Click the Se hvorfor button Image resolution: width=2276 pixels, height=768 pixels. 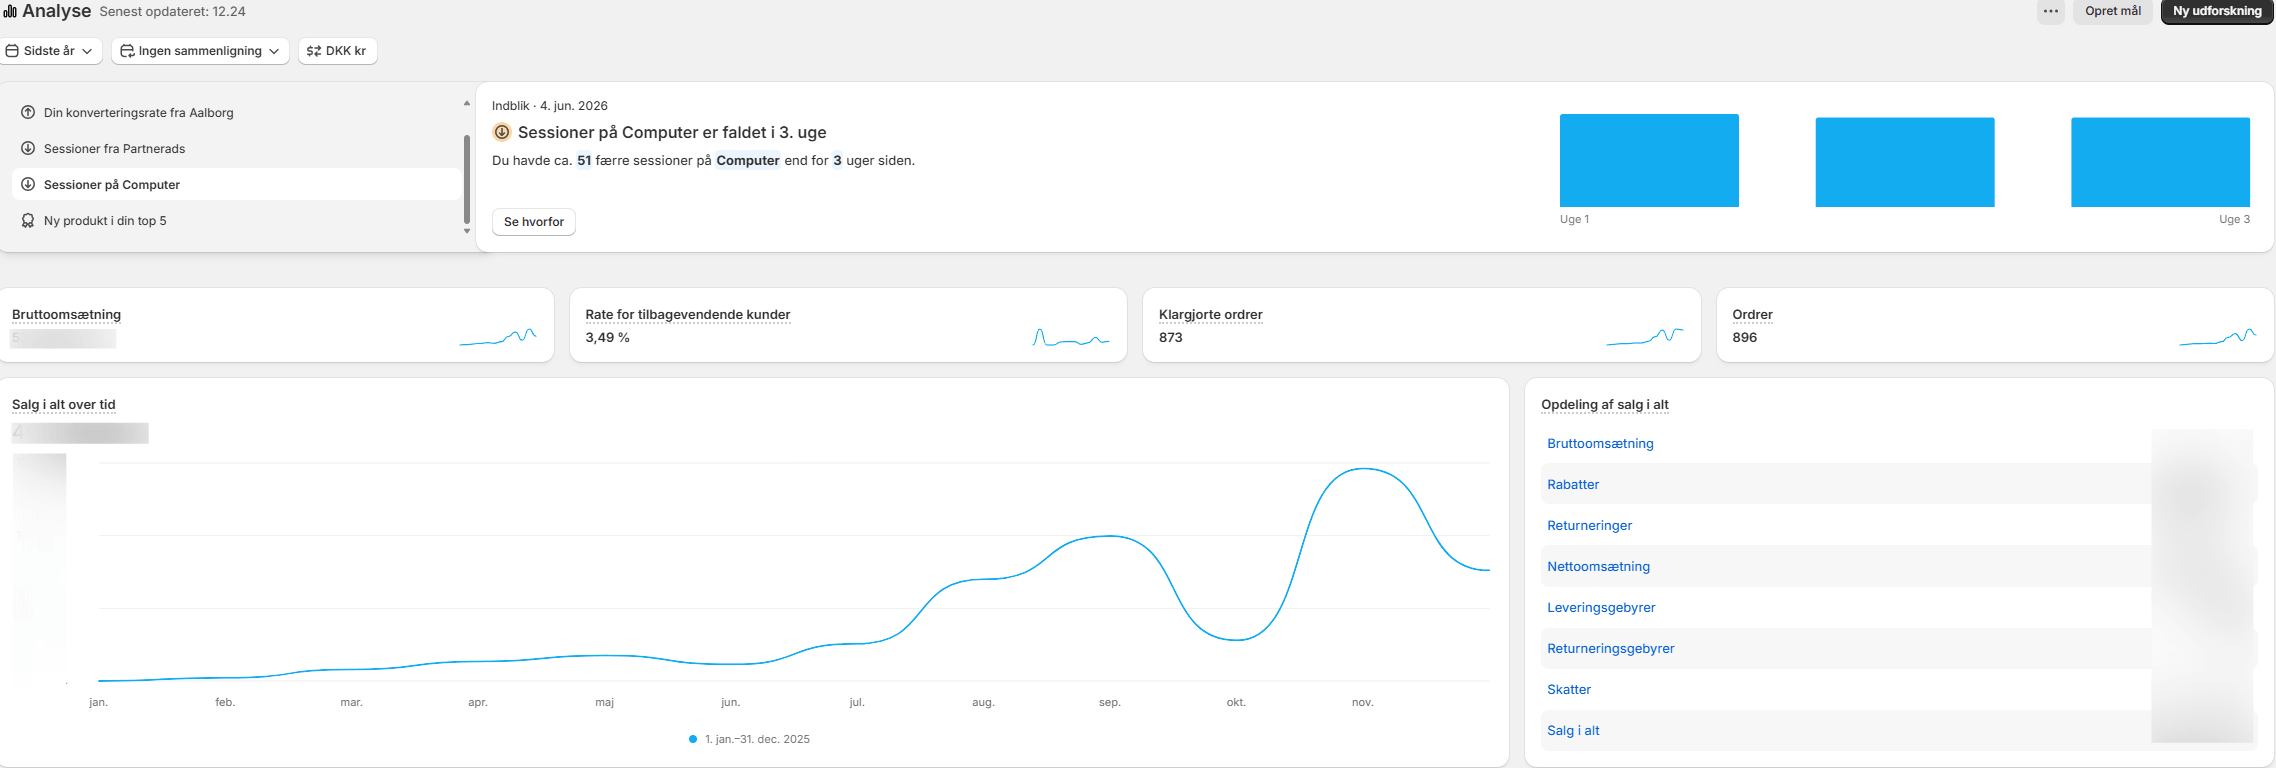(x=534, y=222)
